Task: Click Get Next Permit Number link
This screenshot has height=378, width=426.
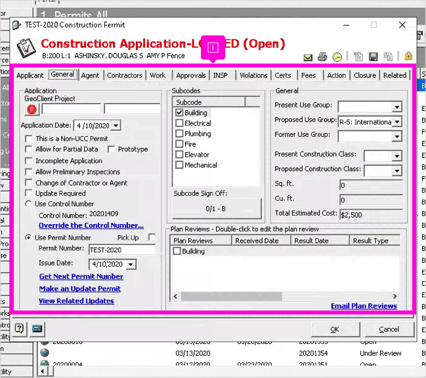Action: point(81,276)
